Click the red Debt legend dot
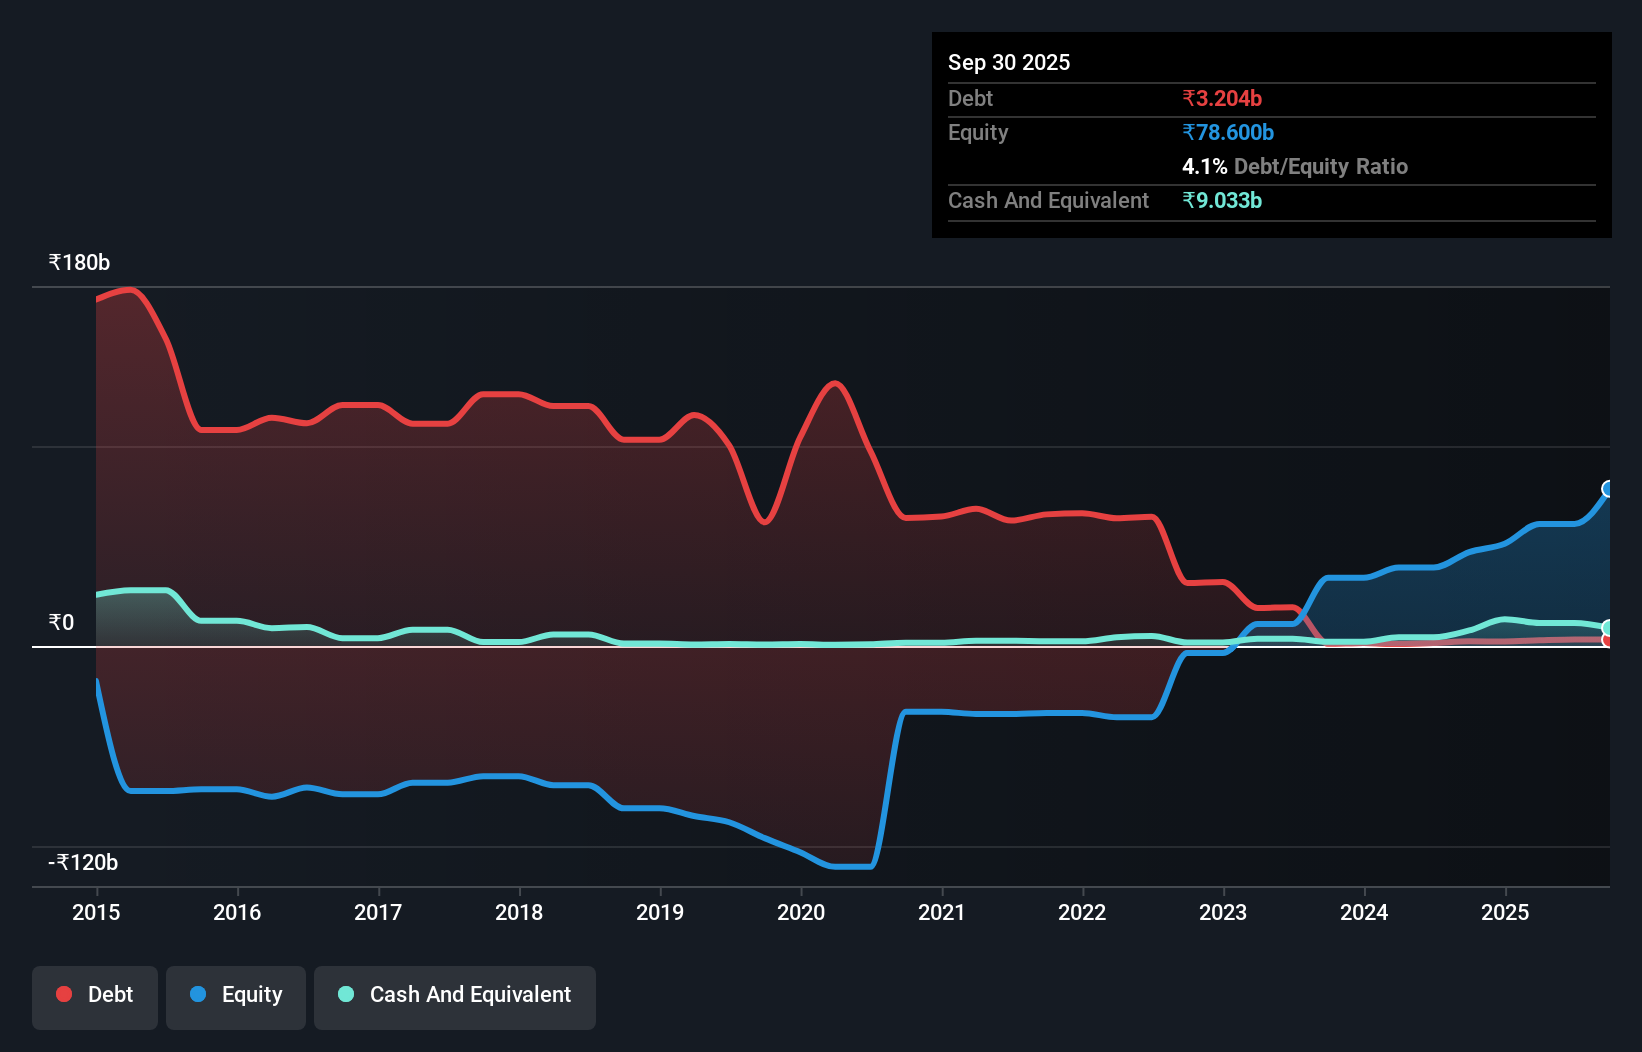Image resolution: width=1642 pixels, height=1052 pixels. (63, 994)
